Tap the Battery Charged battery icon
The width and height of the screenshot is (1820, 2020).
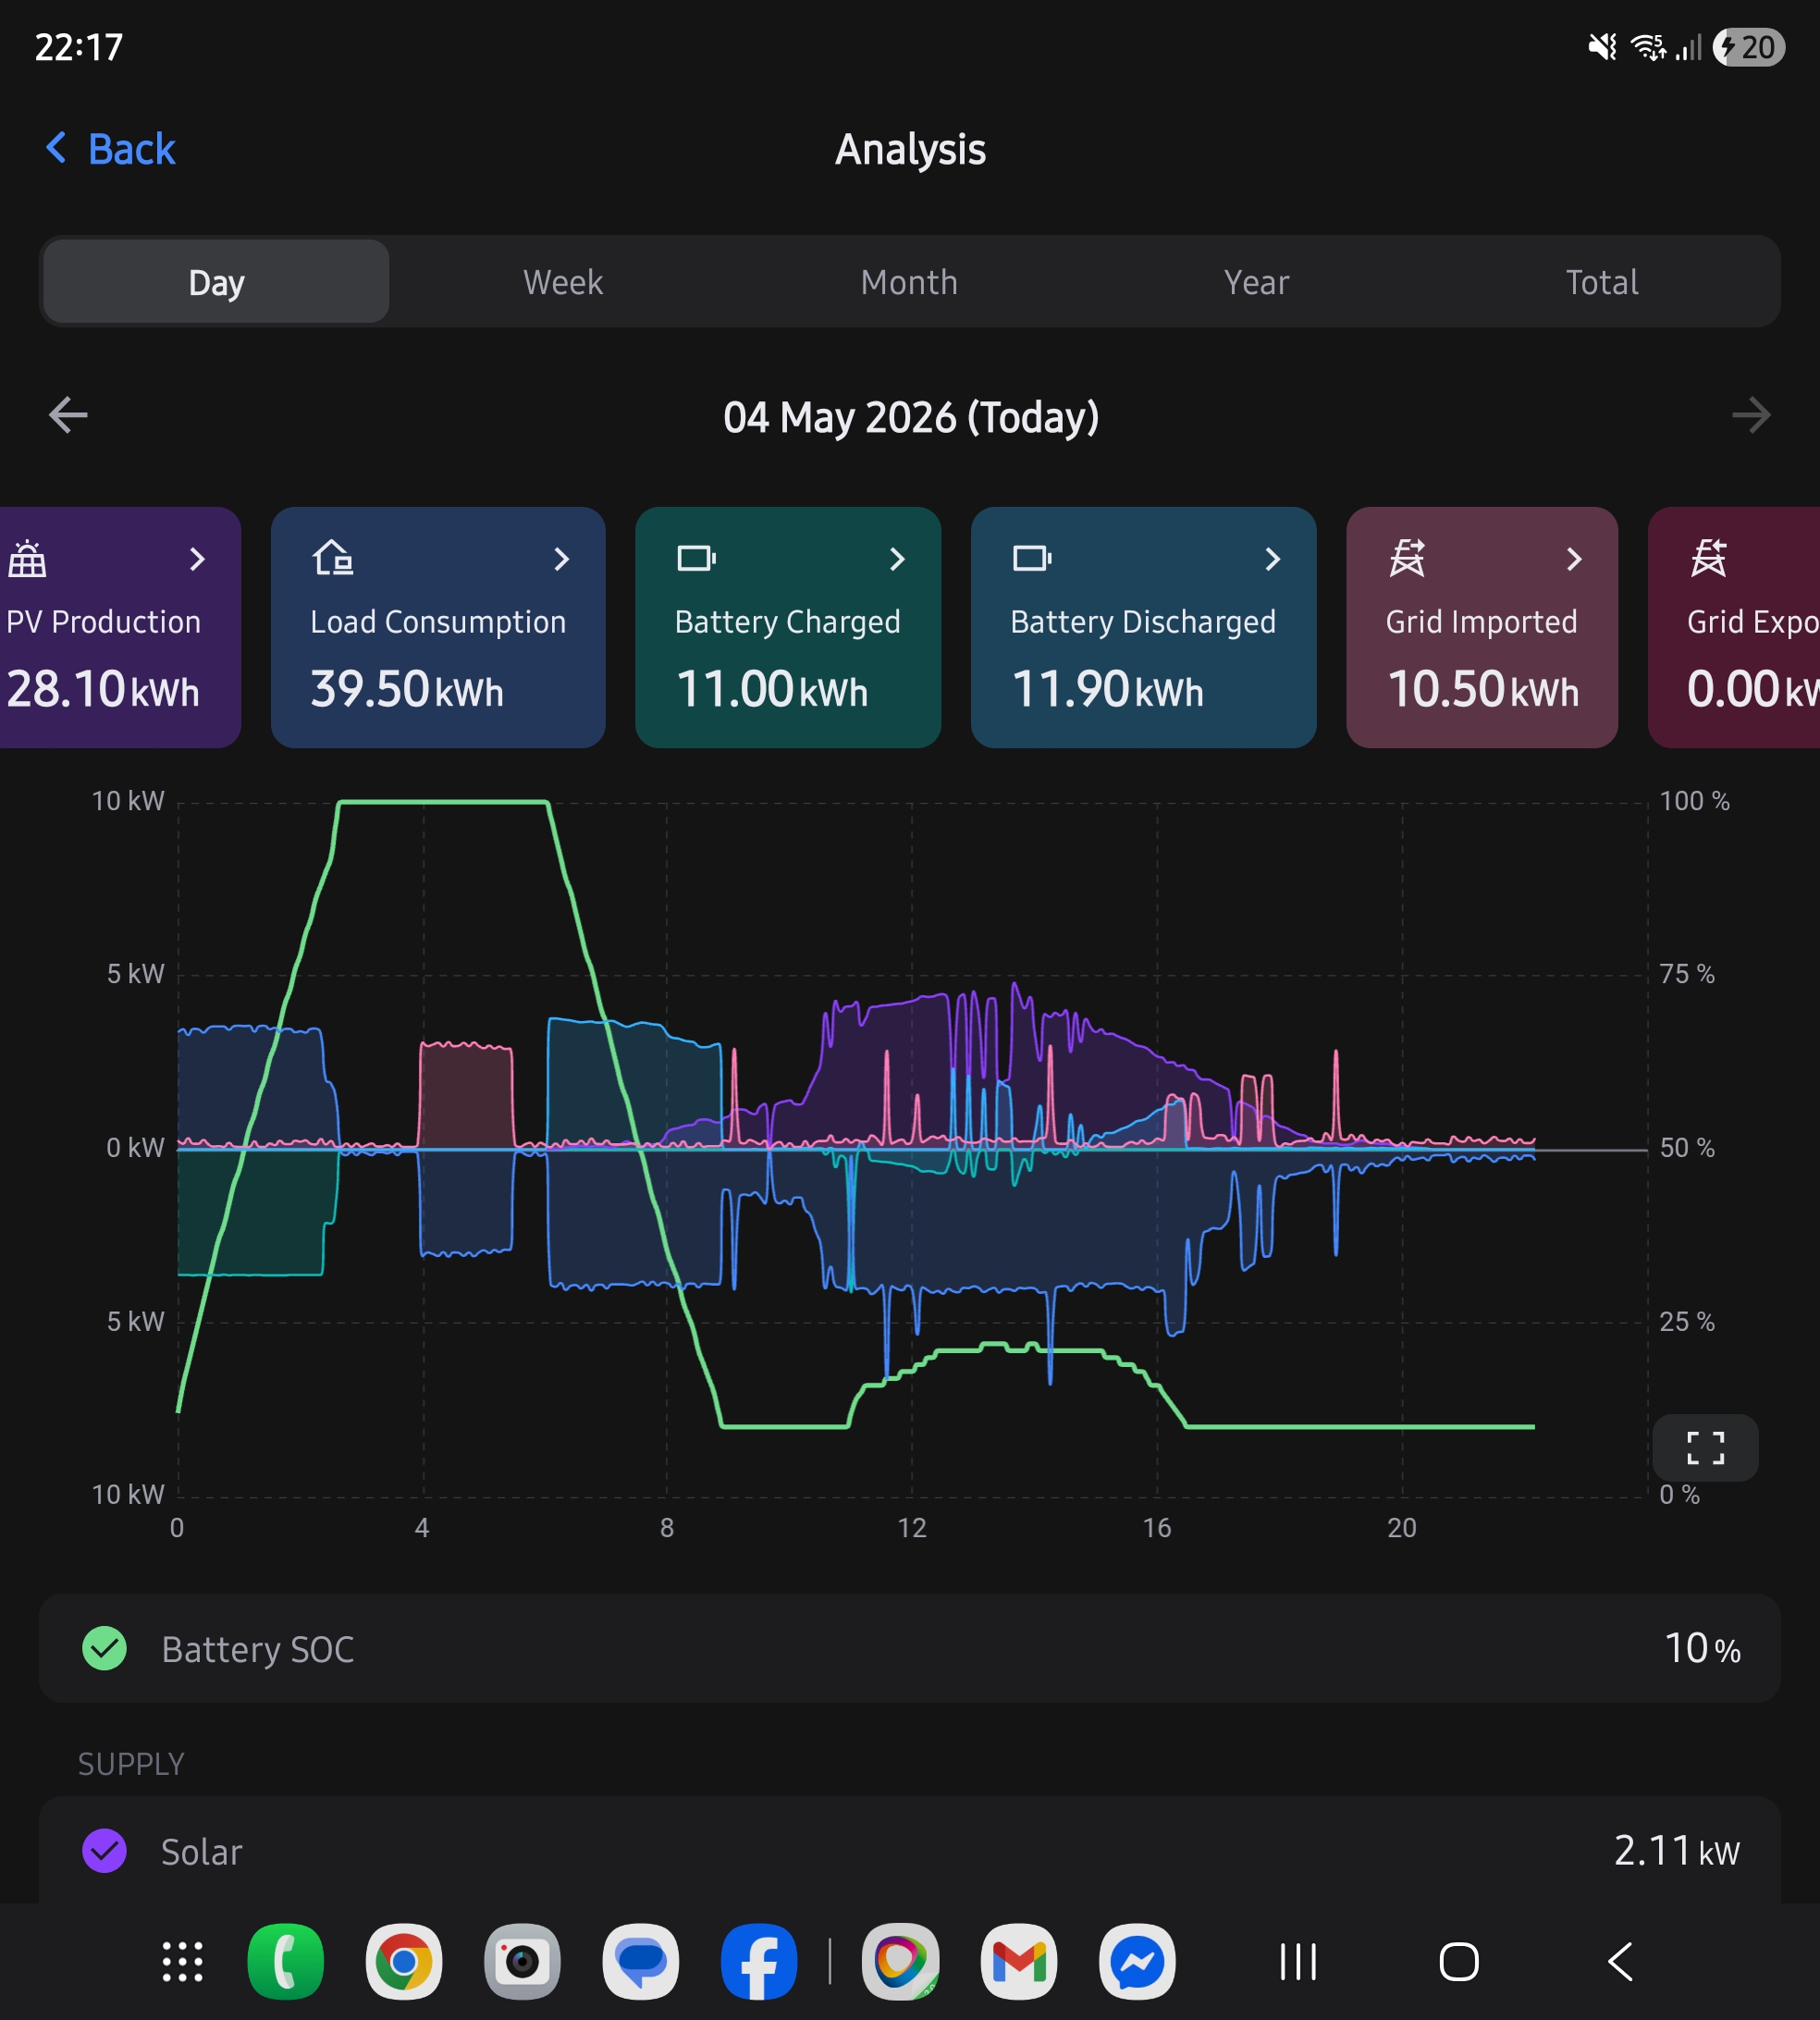click(697, 558)
